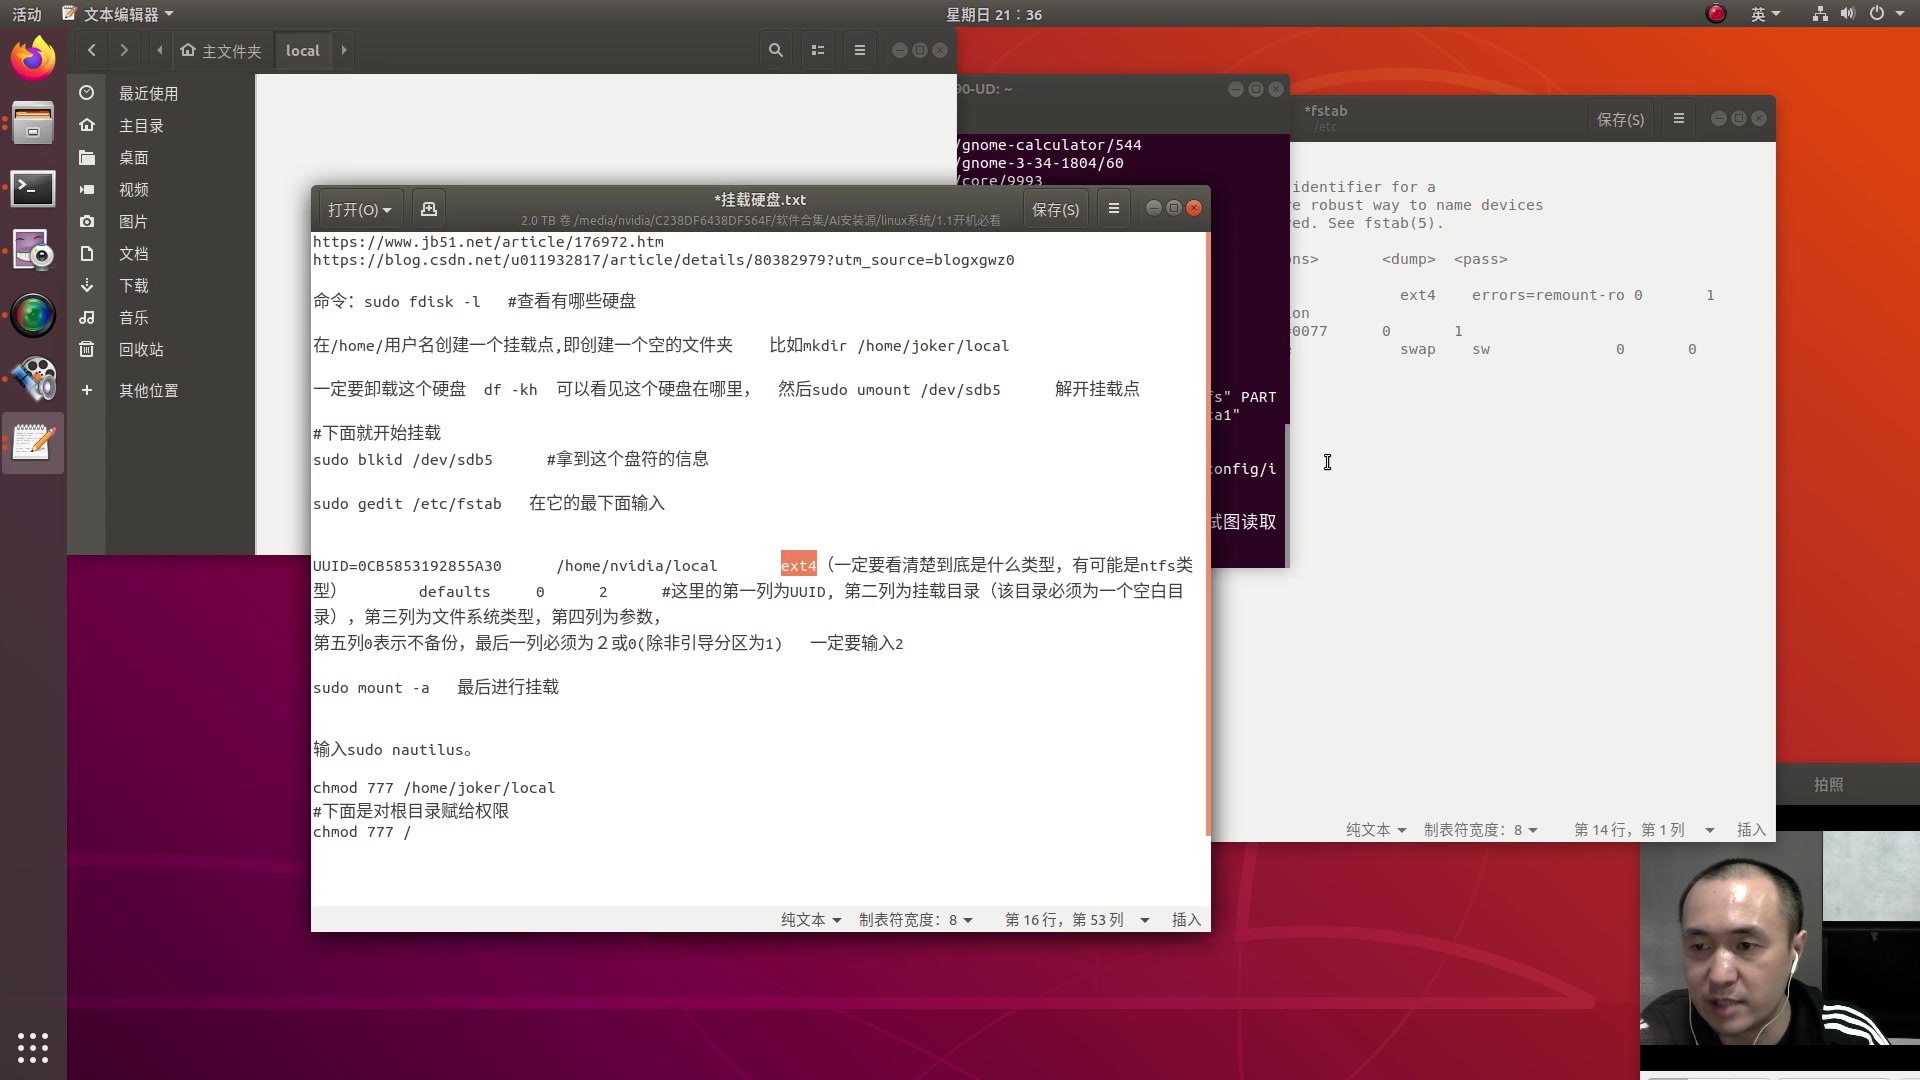
Task: Expand 制表符宽度 dropdown in fstab window
Action: click(1480, 830)
